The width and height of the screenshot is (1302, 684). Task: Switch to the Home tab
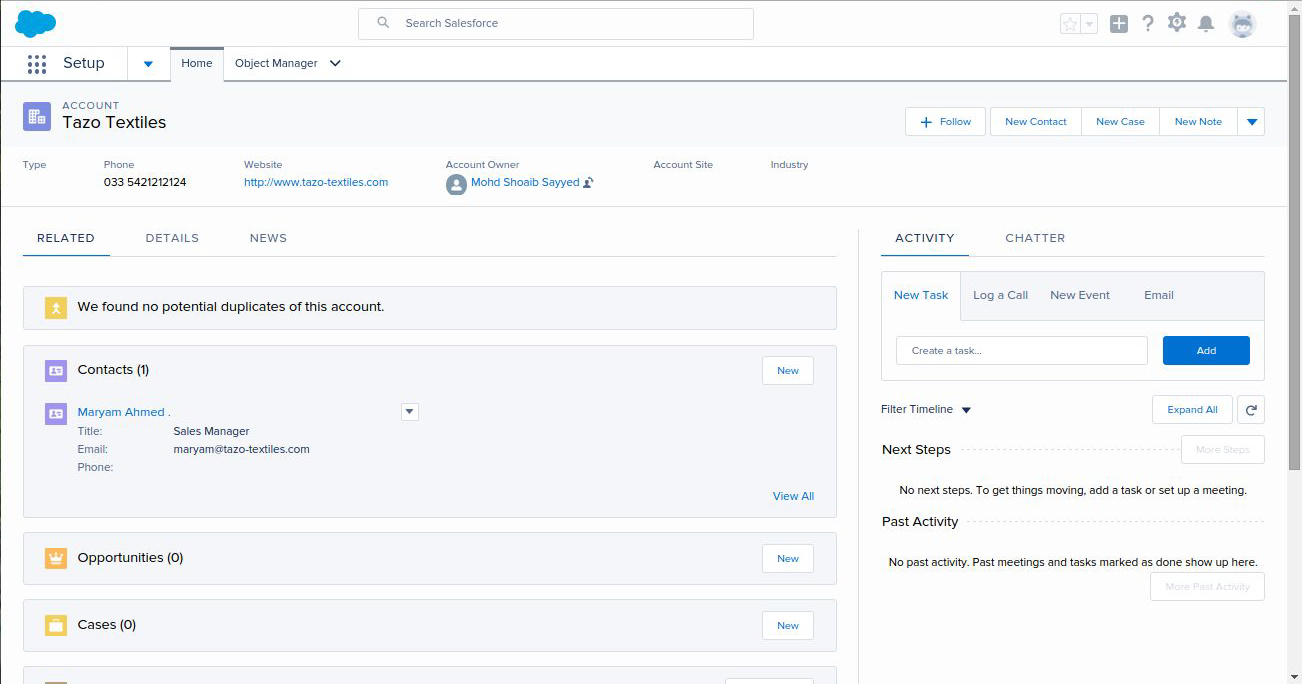tap(197, 63)
